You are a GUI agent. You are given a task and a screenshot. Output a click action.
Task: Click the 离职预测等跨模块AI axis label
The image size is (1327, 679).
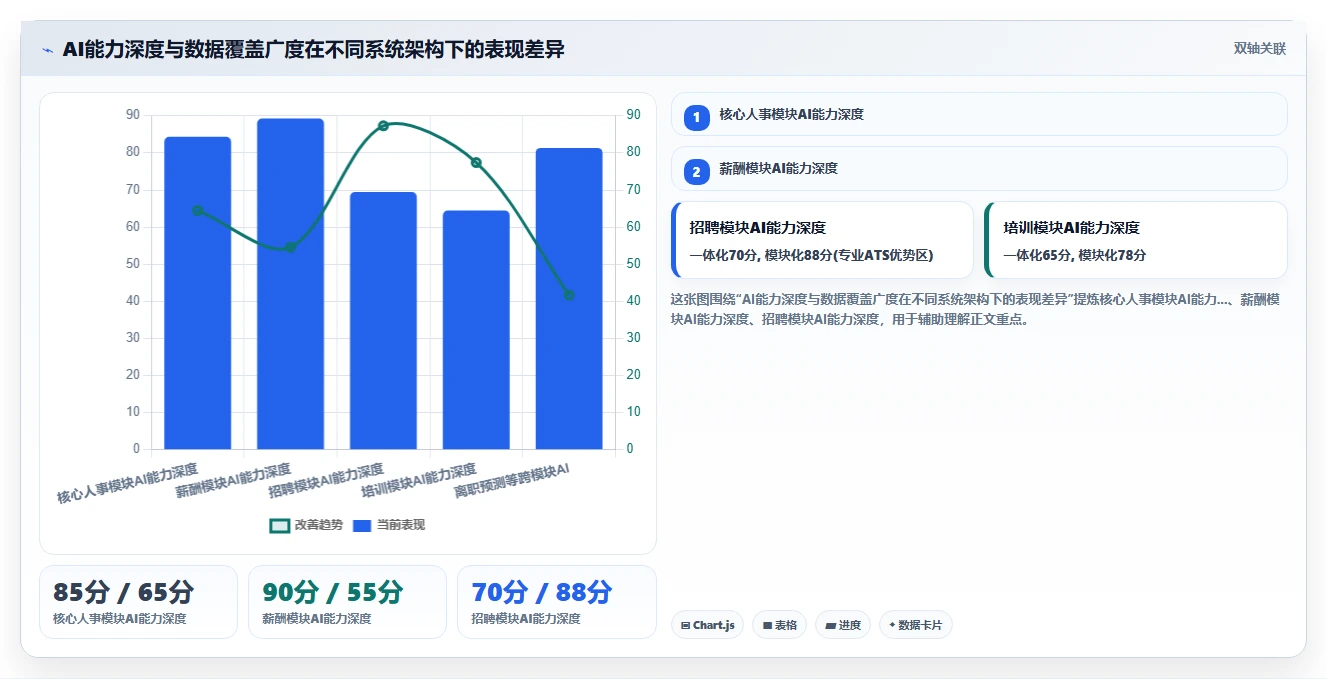click(512, 481)
